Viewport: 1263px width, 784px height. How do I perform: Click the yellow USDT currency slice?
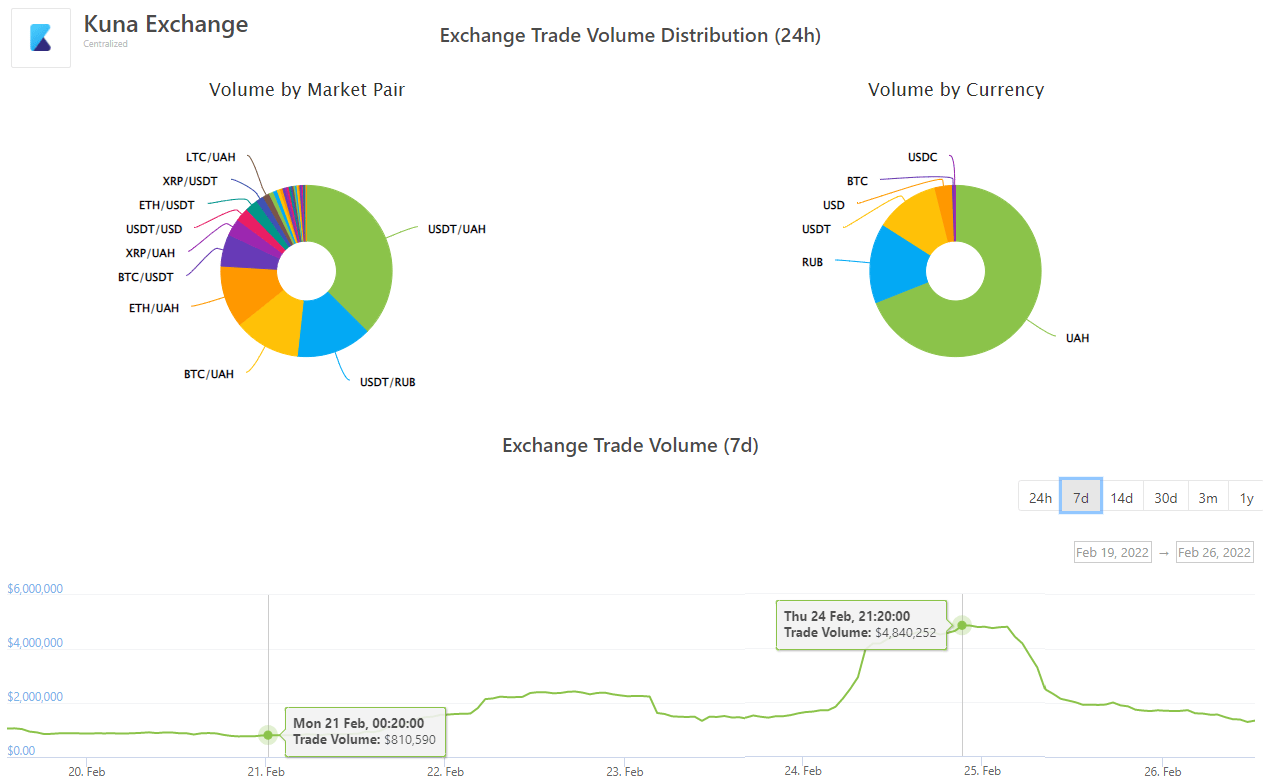click(916, 221)
